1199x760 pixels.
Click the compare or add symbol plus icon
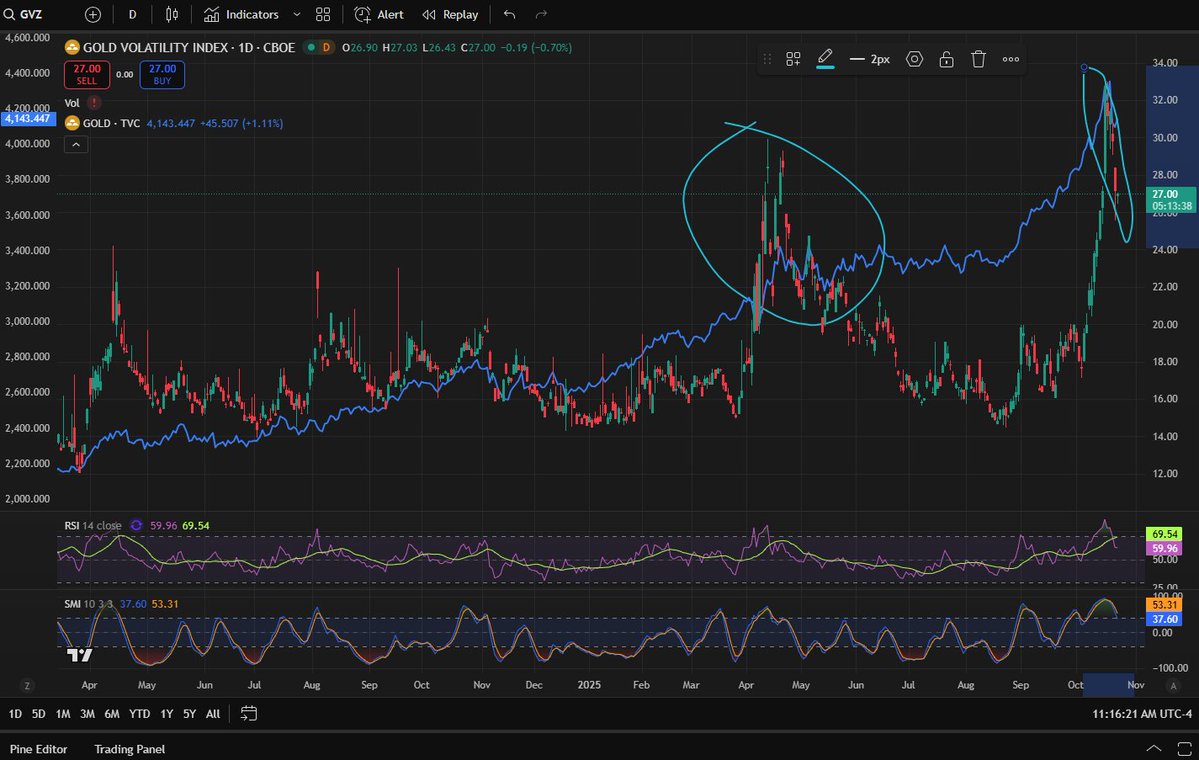93,15
